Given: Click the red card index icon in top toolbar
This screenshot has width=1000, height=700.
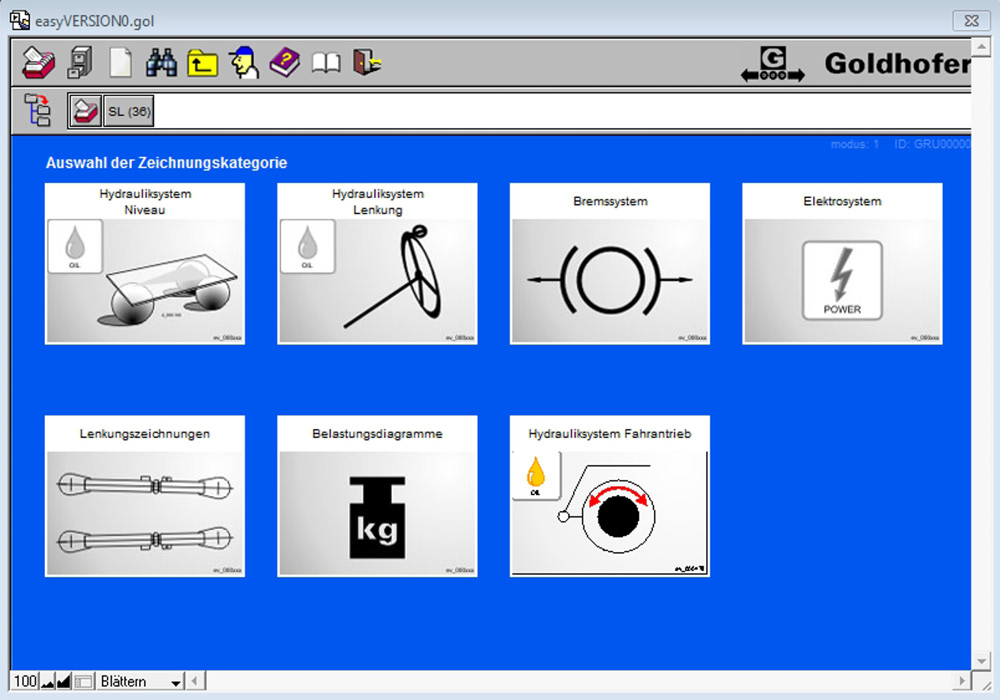Looking at the screenshot, I should 40,63.
